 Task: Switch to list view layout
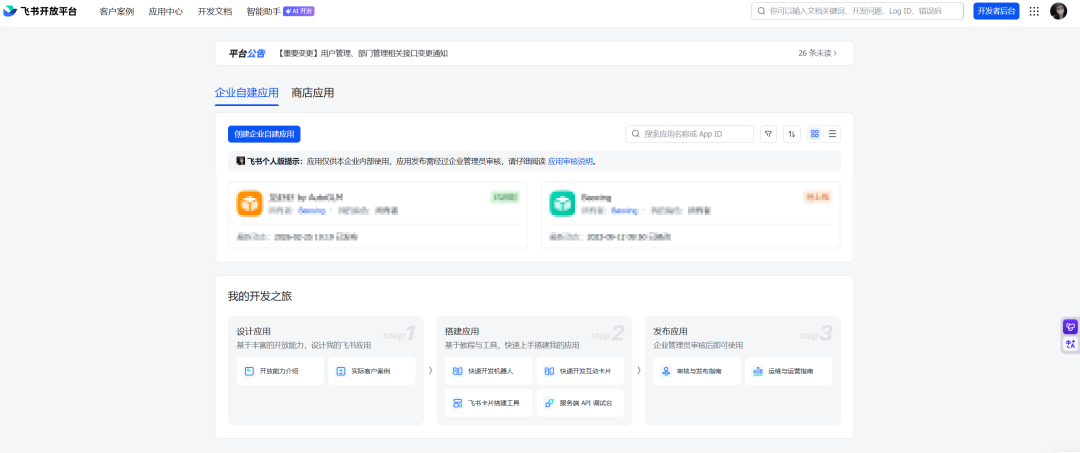[x=832, y=134]
